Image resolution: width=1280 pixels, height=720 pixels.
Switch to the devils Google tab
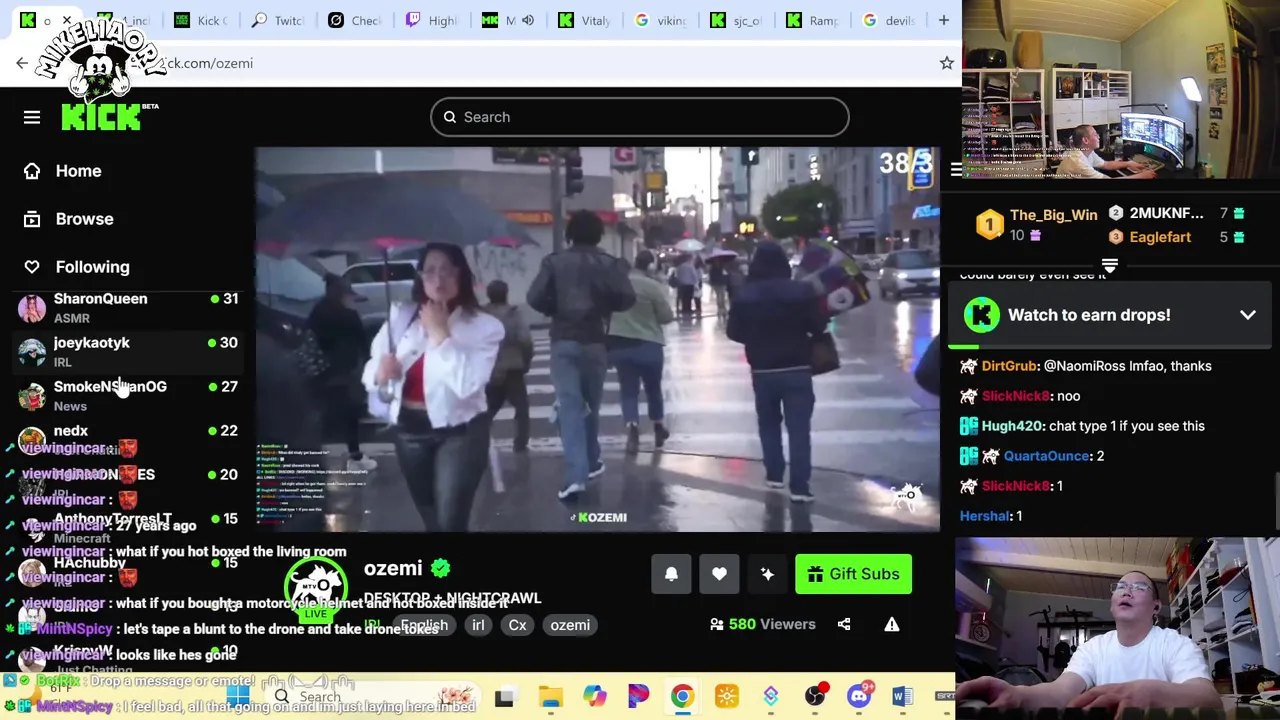(889, 20)
